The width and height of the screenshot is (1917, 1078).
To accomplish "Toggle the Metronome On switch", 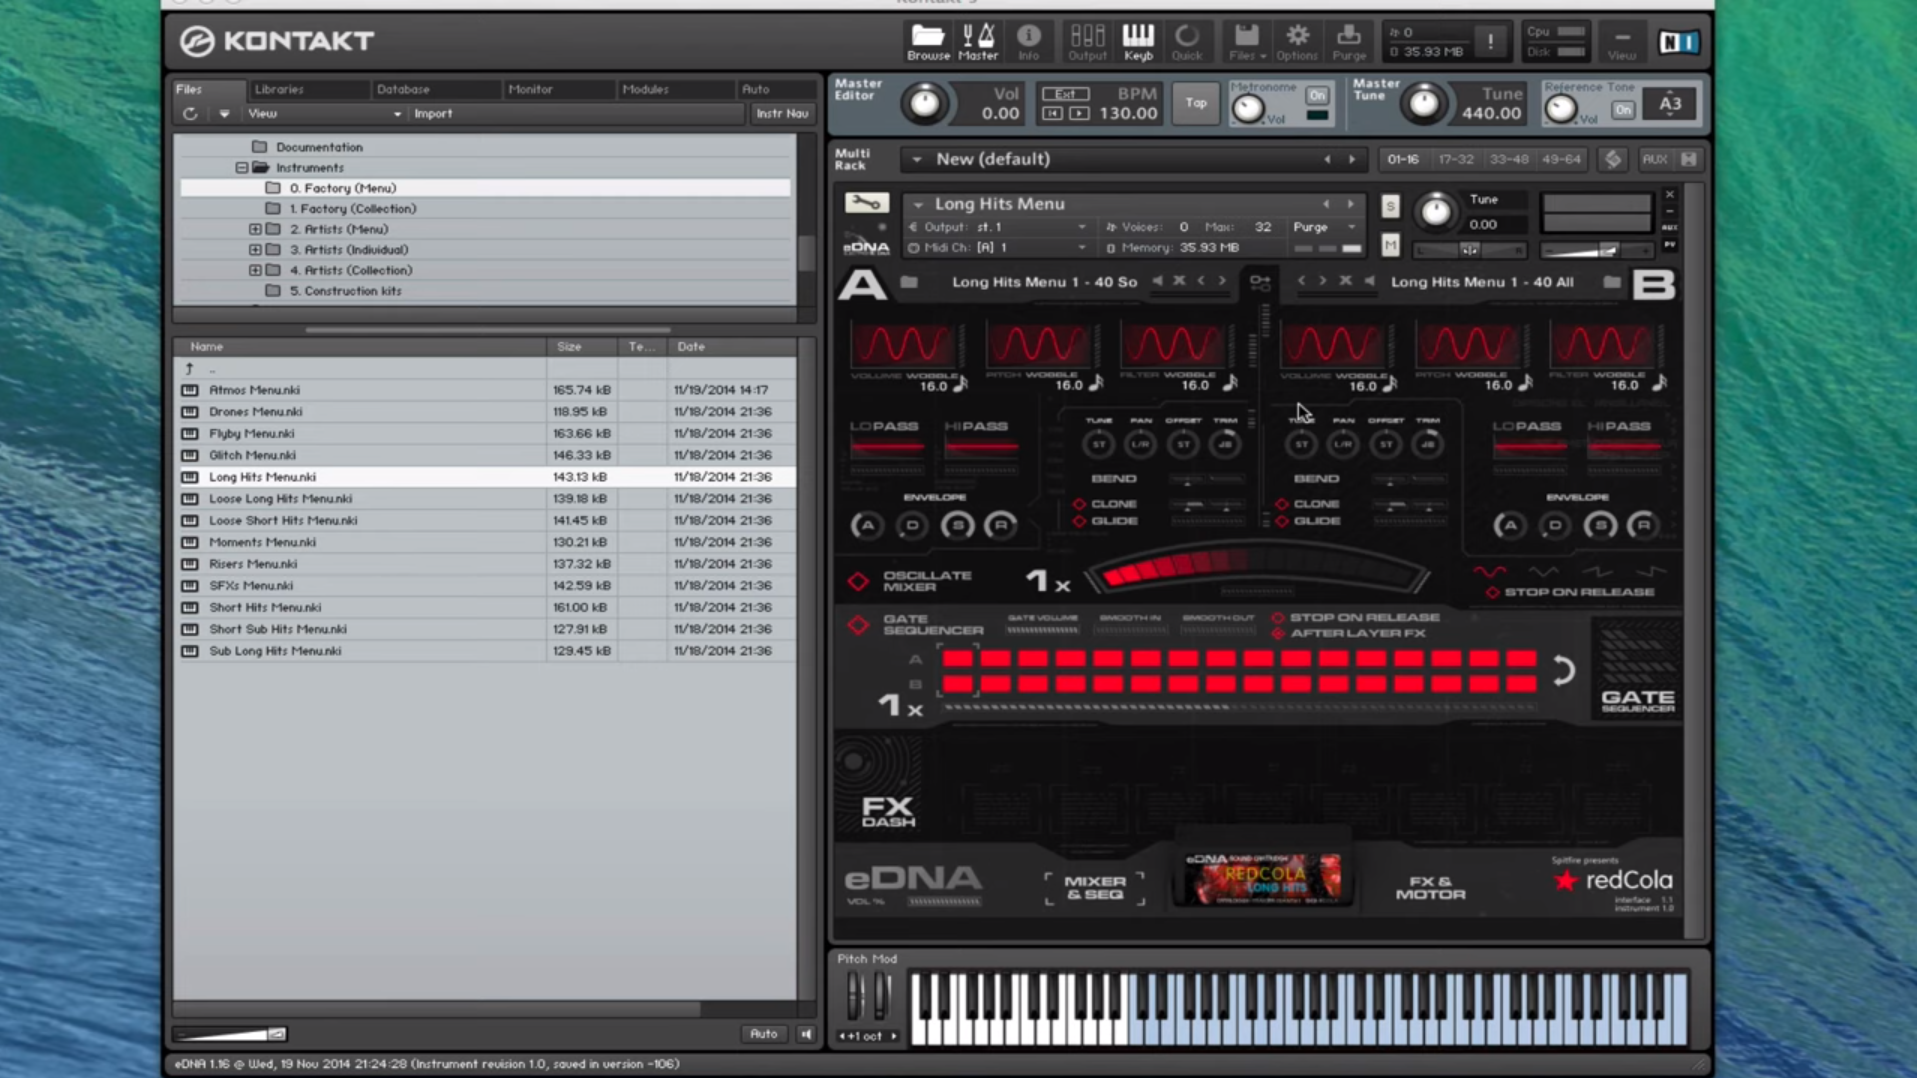I will click(1317, 96).
